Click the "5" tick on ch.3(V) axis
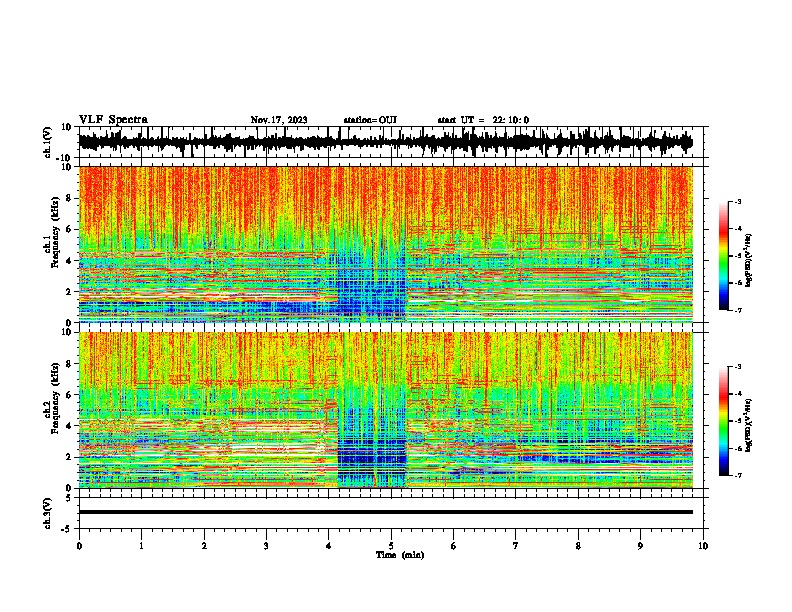Screen dimensions: 792x612 [69, 497]
